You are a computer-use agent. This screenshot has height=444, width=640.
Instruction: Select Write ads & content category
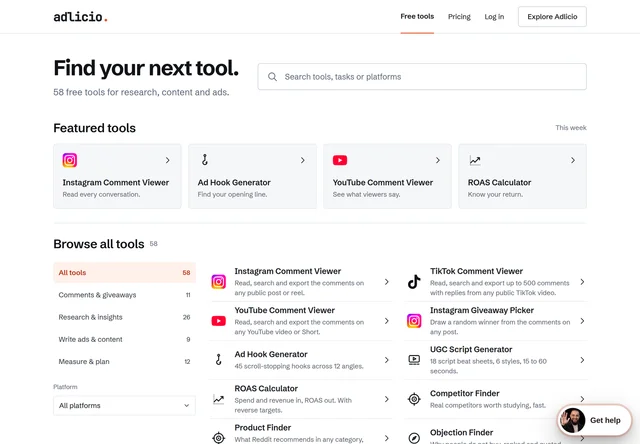pos(124,339)
